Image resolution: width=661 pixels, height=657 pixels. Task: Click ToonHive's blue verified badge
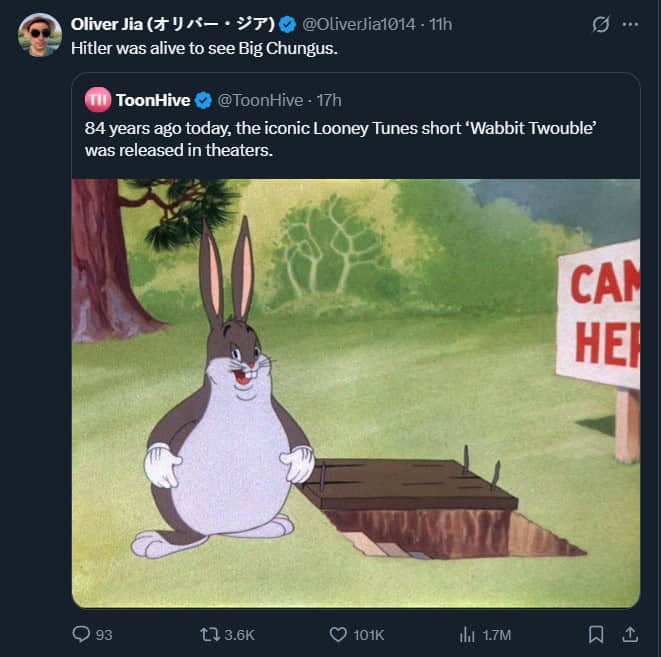(x=202, y=100)
